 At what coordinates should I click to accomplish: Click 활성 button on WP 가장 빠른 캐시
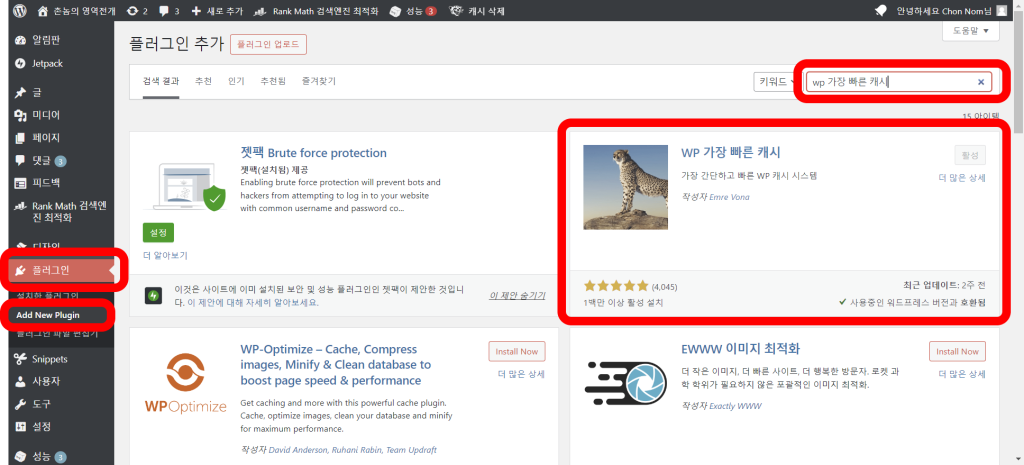970,155
